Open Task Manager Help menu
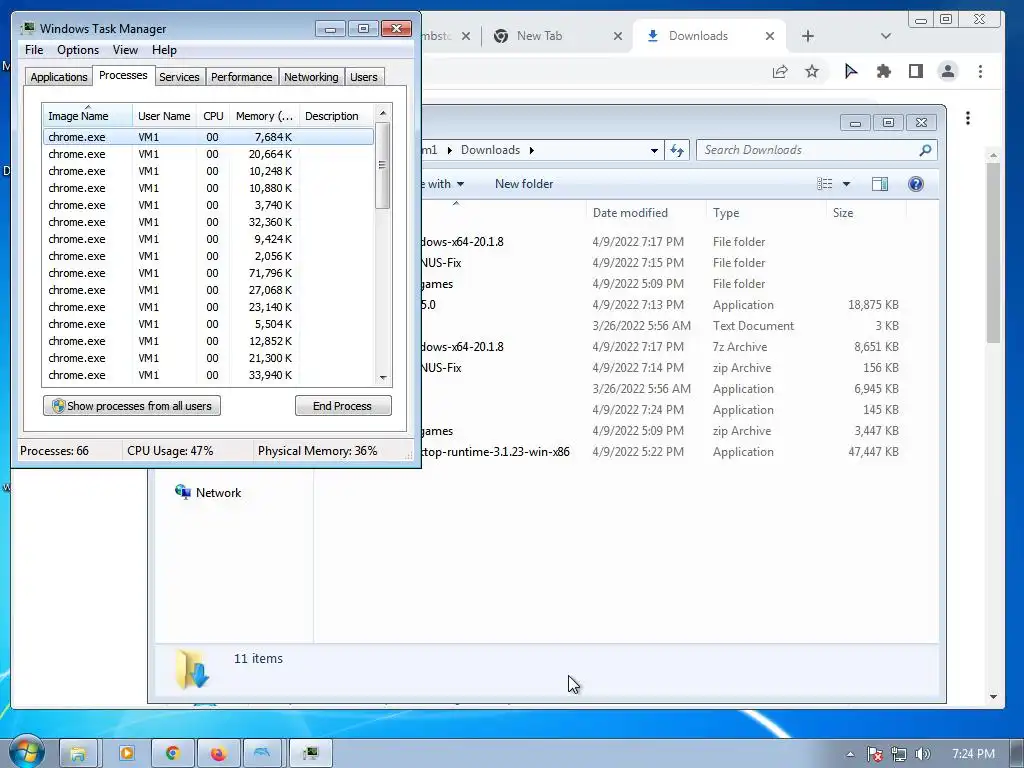This screenshot has width=1024, height=768. click(x=164, y=50)
